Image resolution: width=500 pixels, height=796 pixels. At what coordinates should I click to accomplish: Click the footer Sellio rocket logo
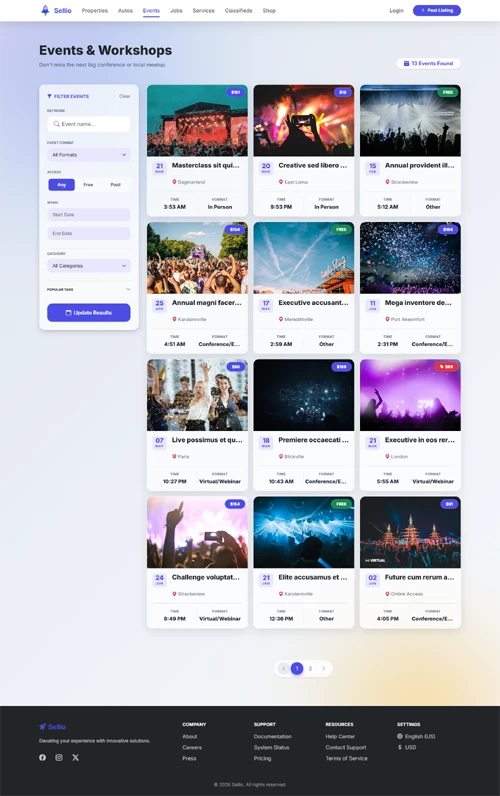(43, 727)
